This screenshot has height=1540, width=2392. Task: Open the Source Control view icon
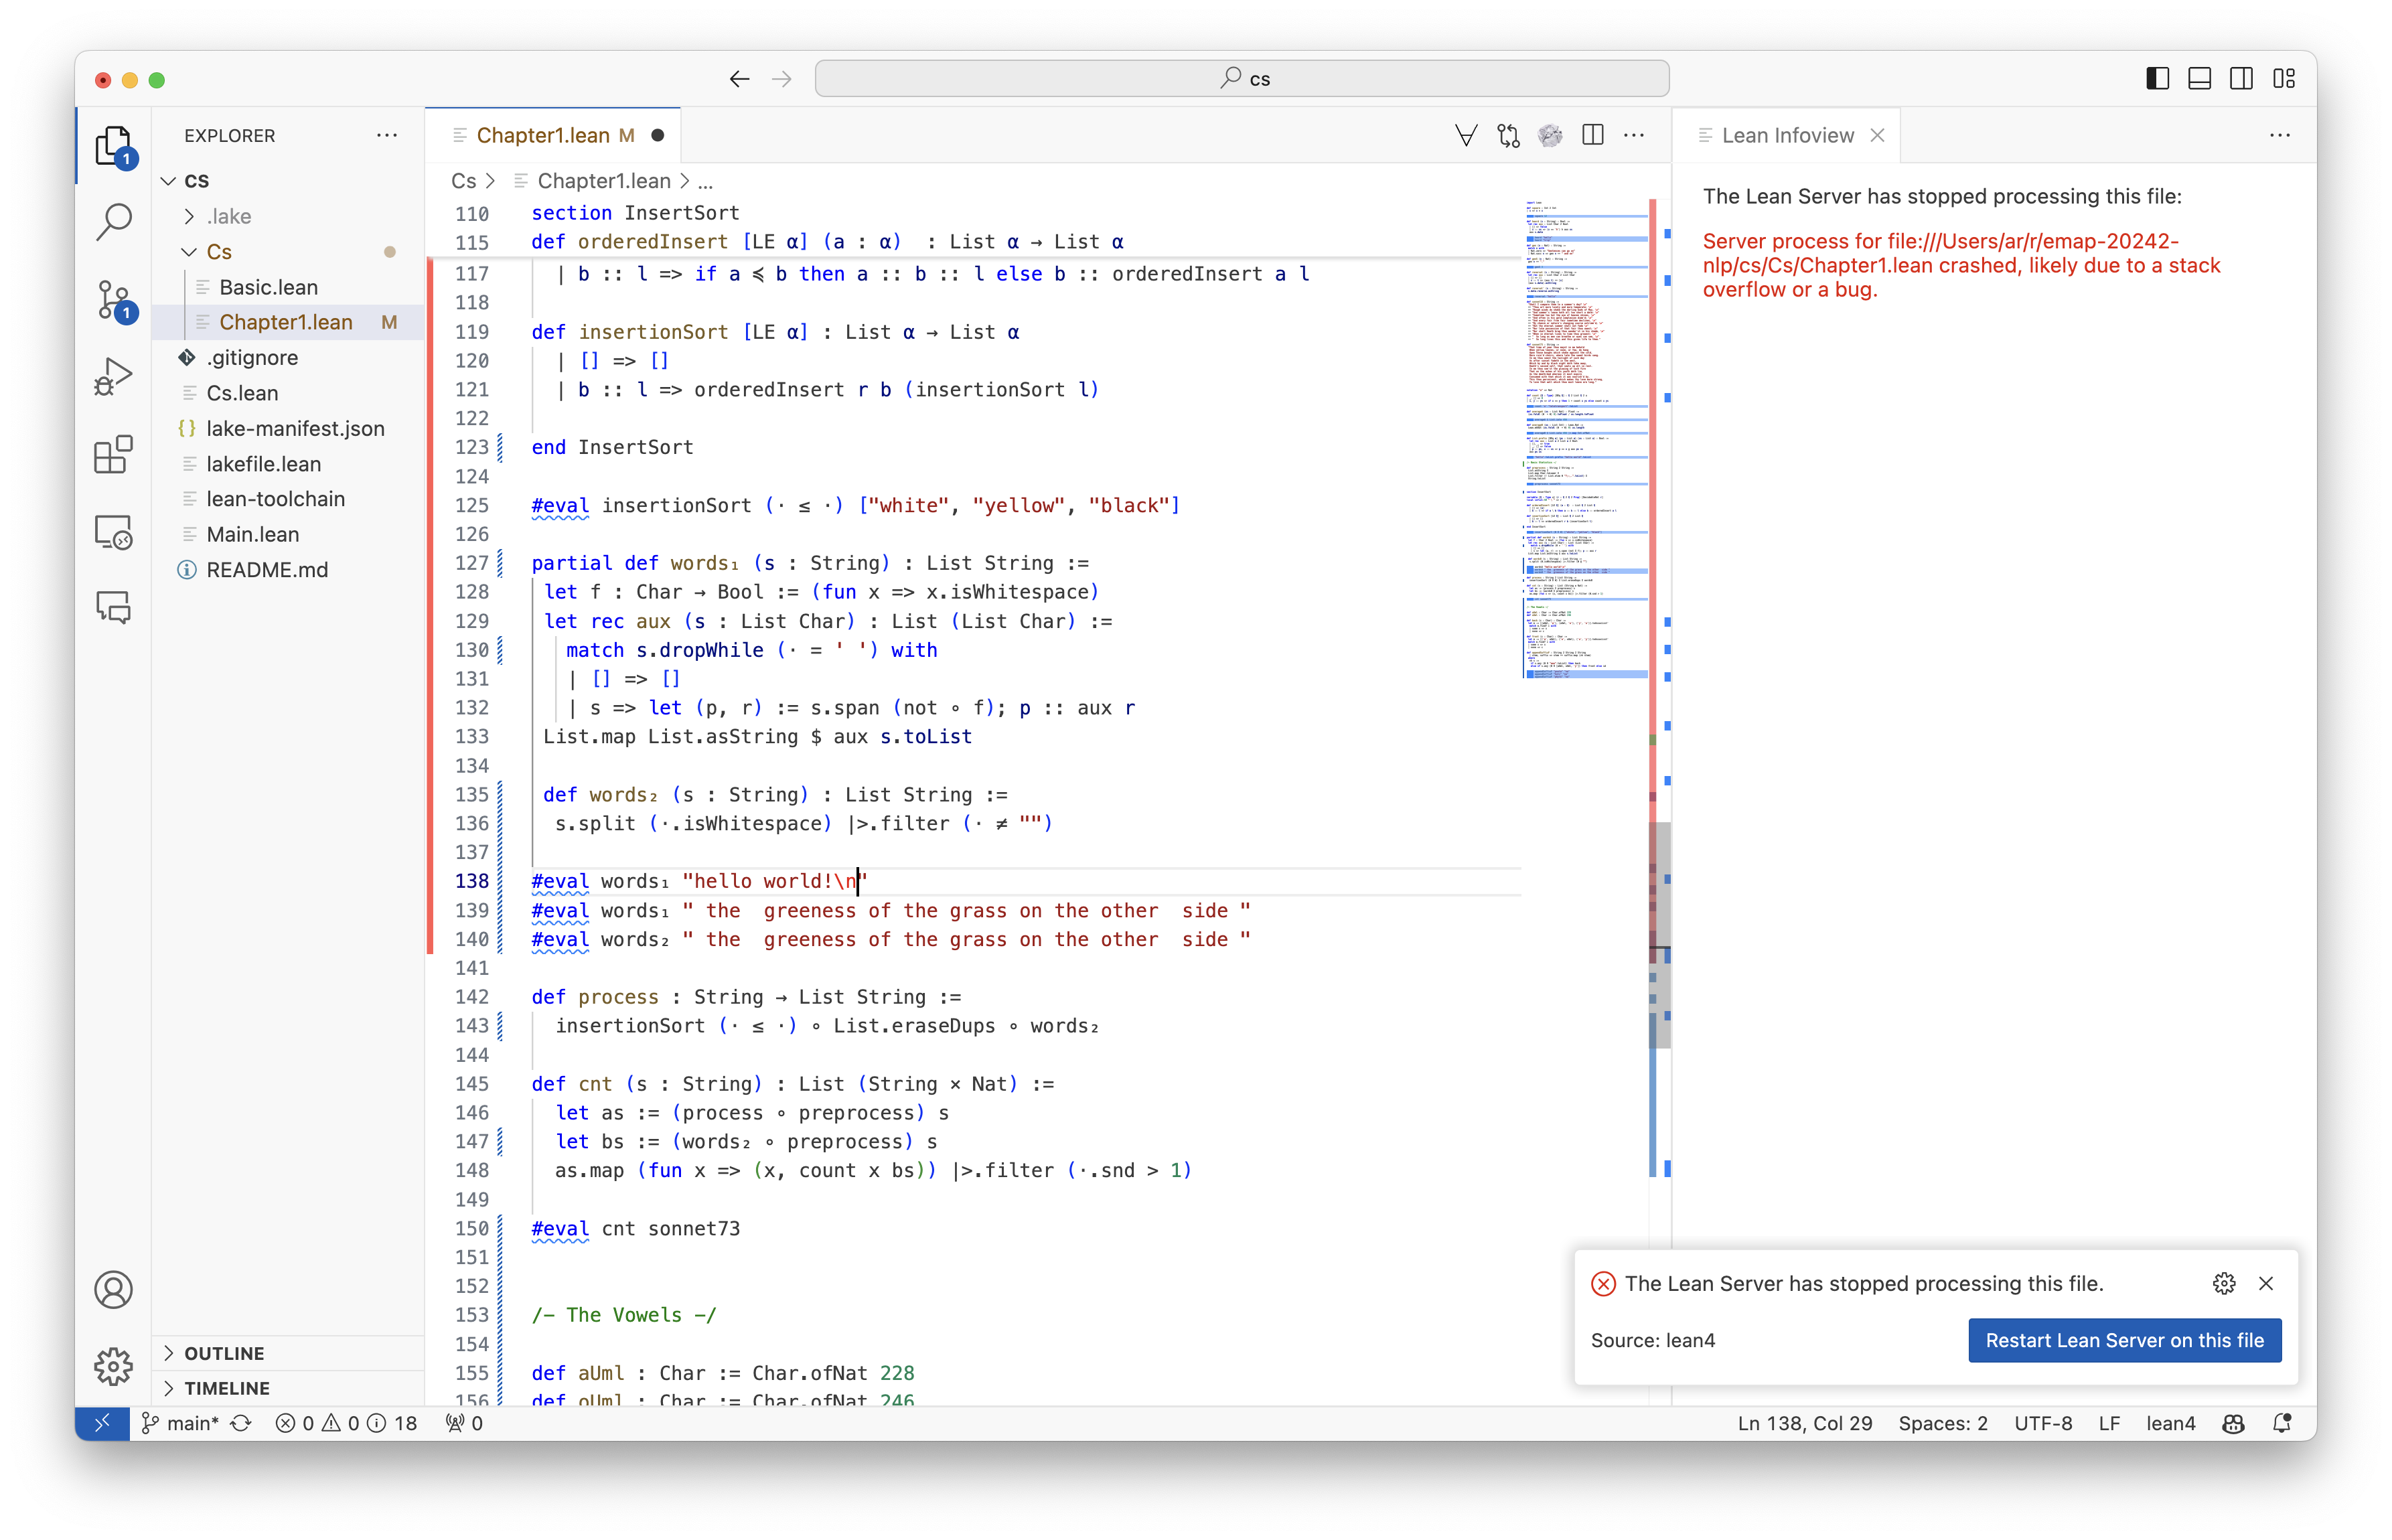[x=113, y=300]
